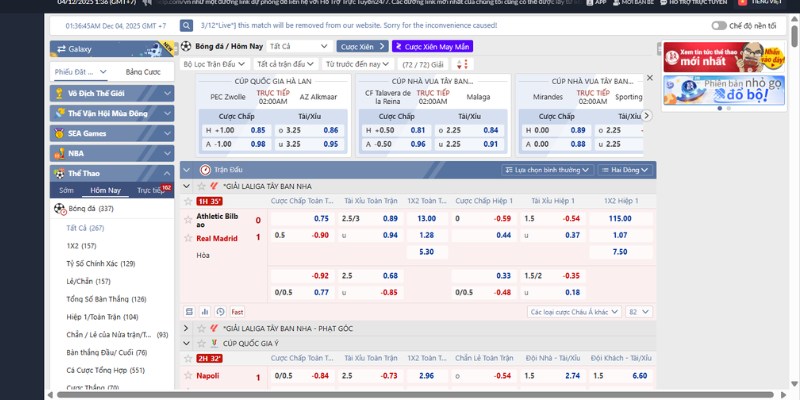Open the Phiếu Đặt bet slip tab

81,72
